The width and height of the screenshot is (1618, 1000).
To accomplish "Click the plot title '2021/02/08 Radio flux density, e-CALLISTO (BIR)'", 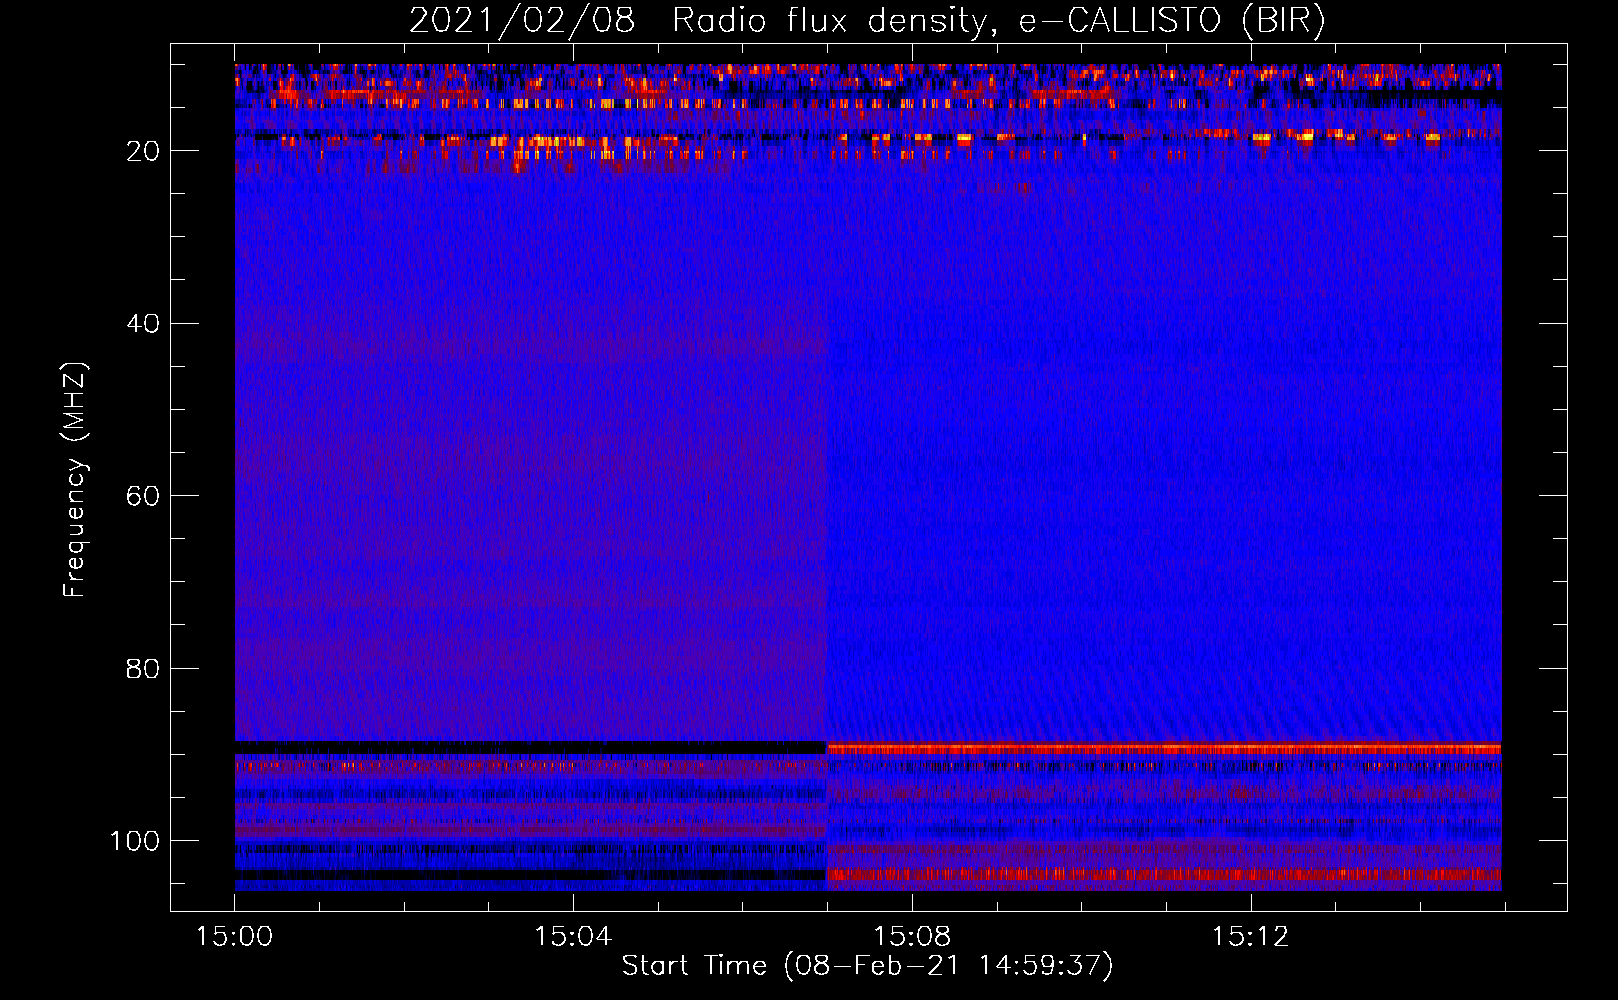I will (x=867, y=20).
